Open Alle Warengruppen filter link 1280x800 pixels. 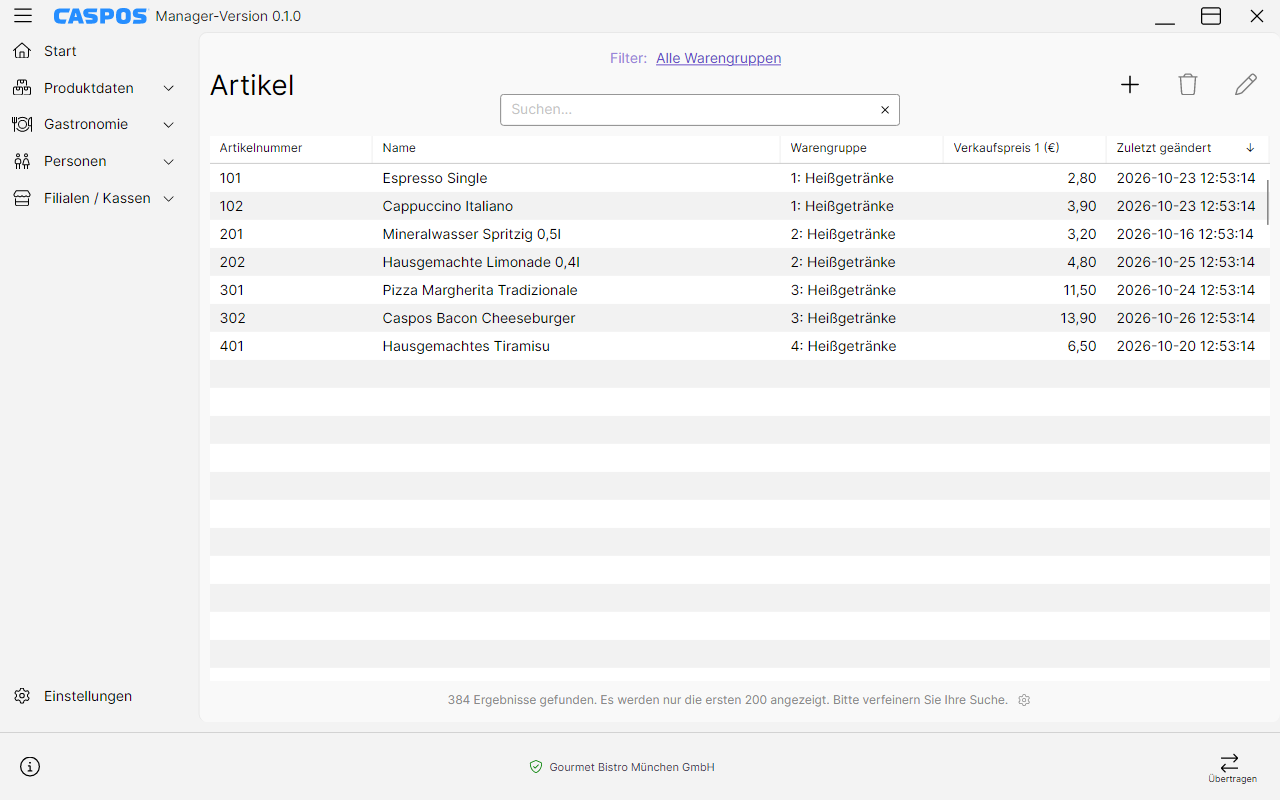coord(718,58)
